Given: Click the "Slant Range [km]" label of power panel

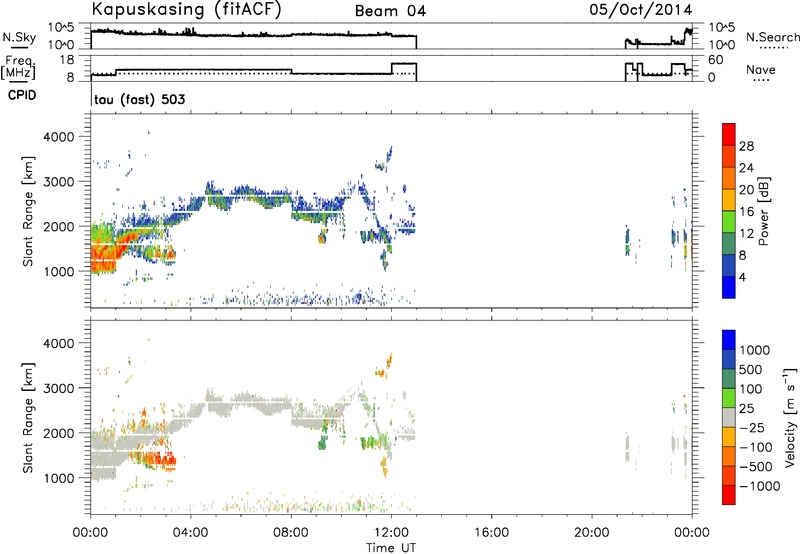Looking at the screenshot, I should pyautogui.click(x=28, y=211).
